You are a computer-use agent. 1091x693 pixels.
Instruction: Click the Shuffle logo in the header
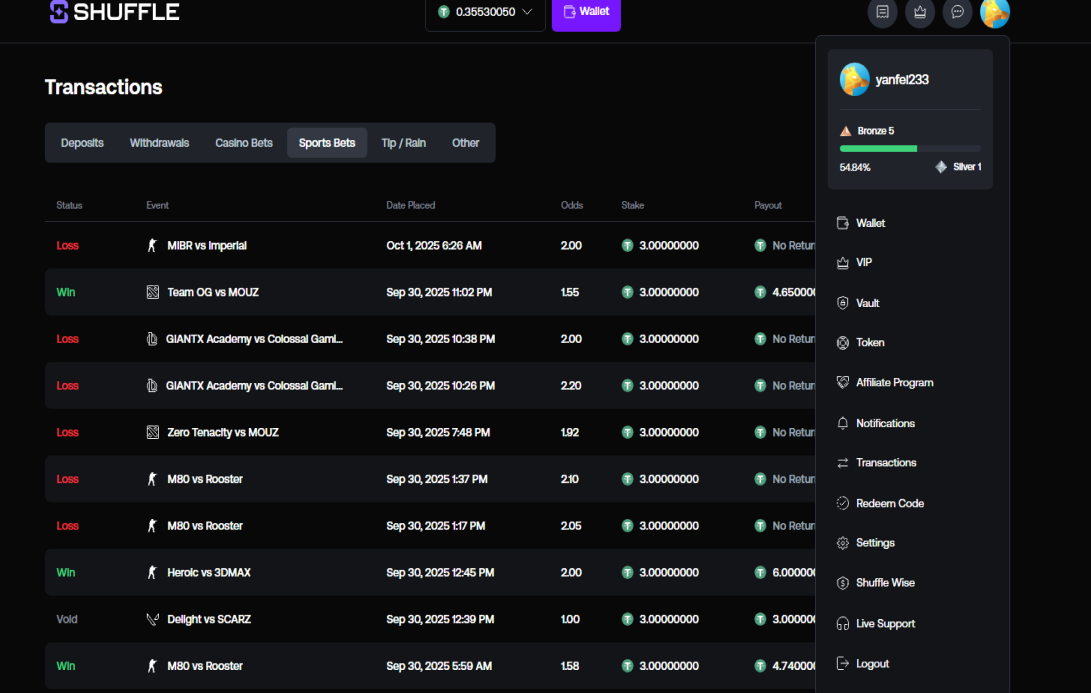pyautogui.click(x=114, y=12)
